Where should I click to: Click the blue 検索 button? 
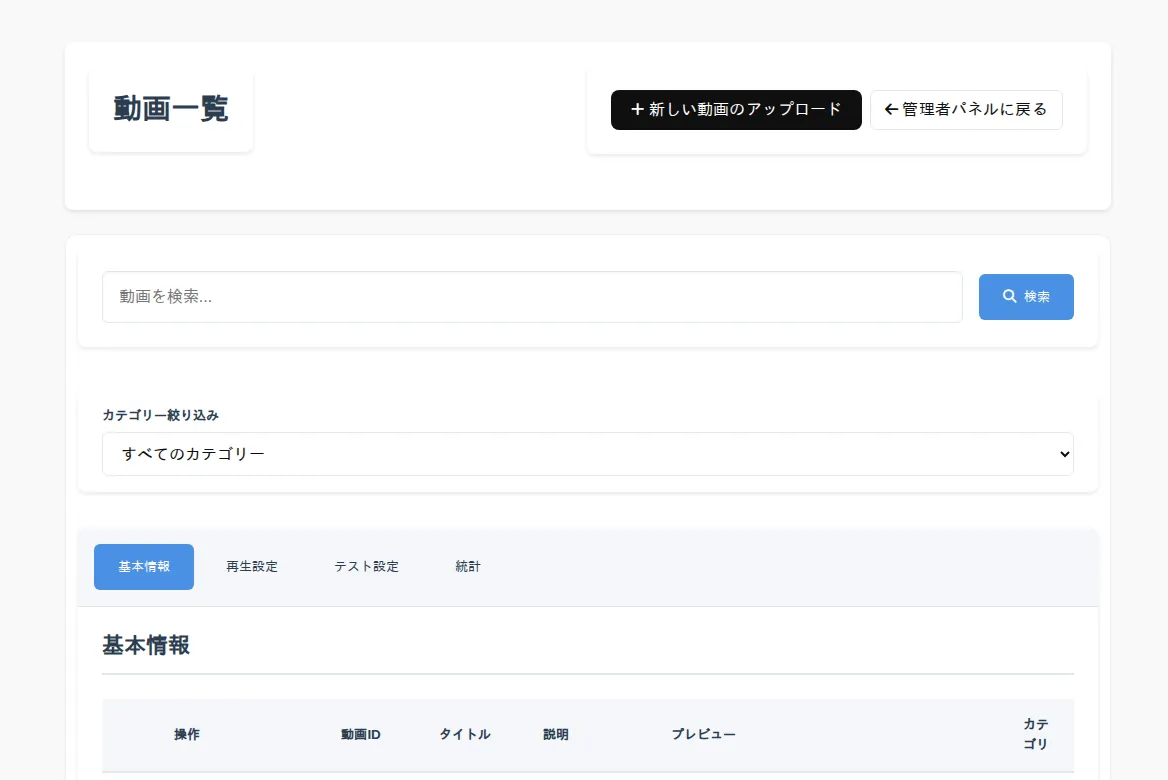coord(1026,297)
